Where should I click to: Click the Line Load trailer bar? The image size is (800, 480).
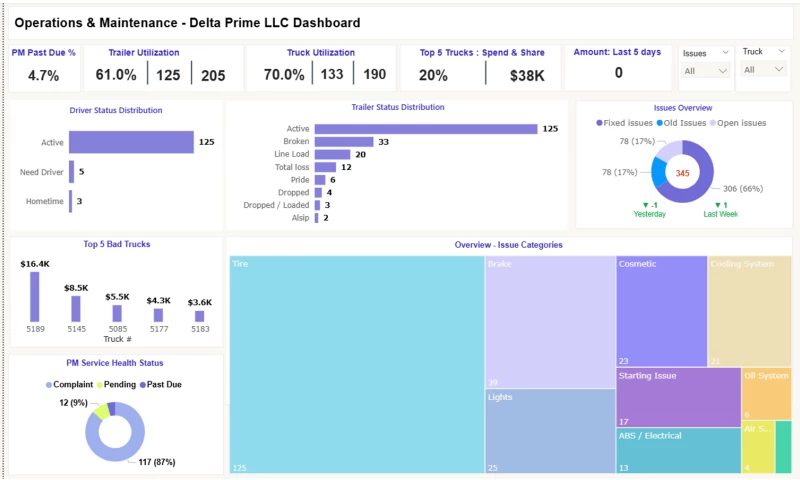(x=332, y=155)
